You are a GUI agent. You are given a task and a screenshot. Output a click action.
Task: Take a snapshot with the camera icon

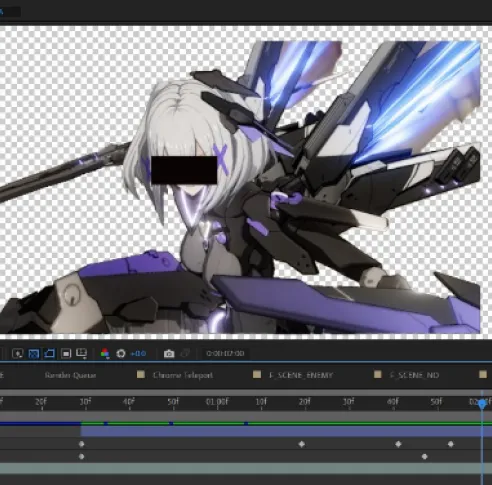click(169, 353)
